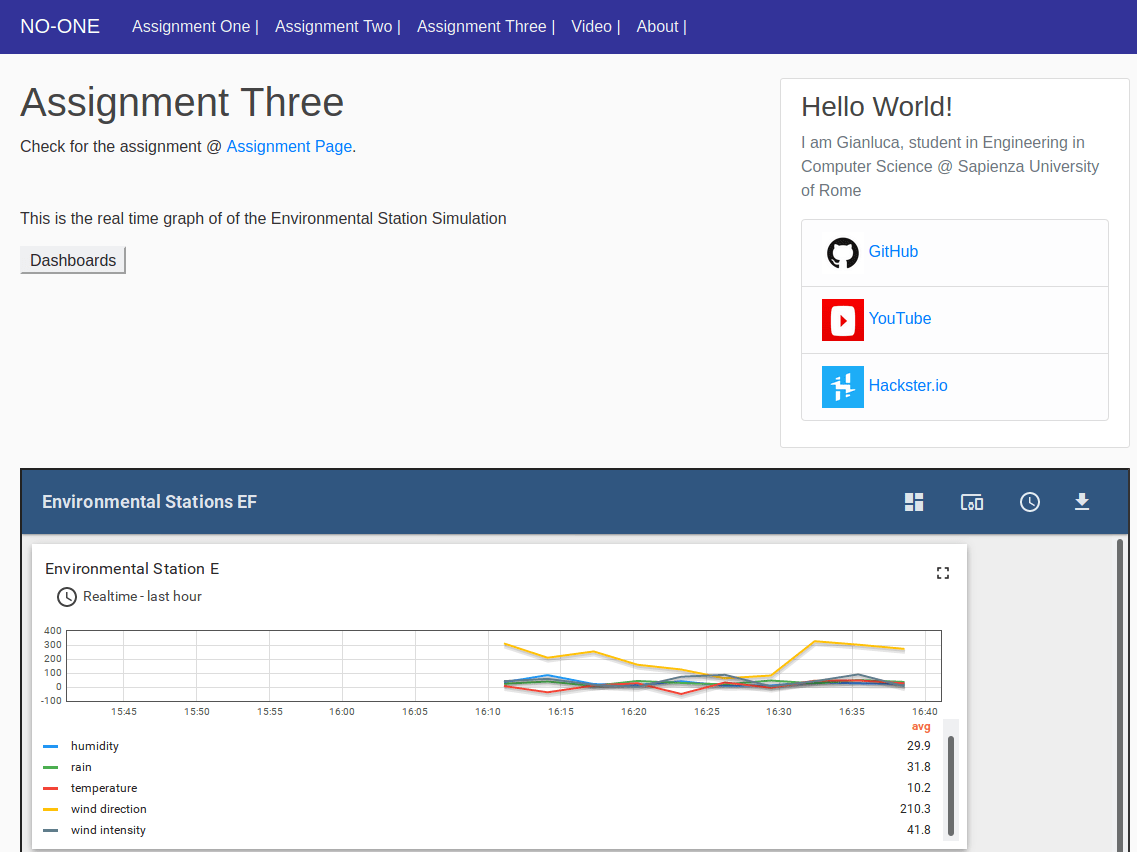This screenshot has height=852, width=1137.
Task: Click the Realtime clock icon on the chart
Action: [66, 596]
